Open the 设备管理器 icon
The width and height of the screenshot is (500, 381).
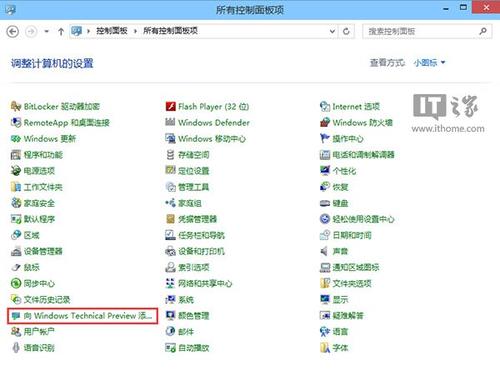click(16, 251)
